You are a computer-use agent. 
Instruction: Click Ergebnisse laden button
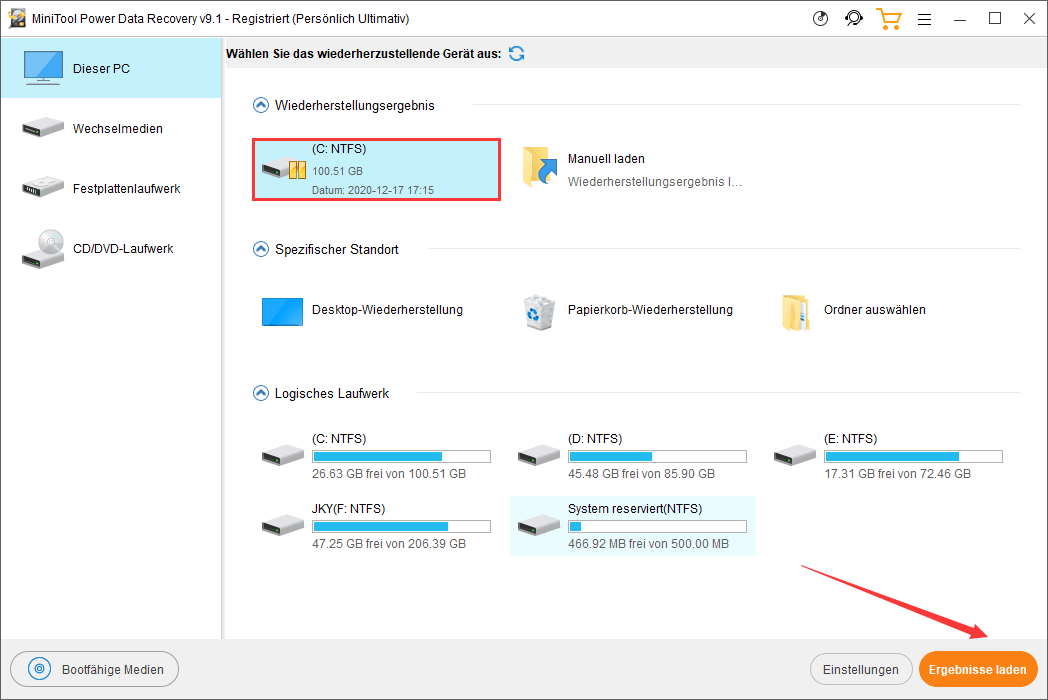[978, 669]
